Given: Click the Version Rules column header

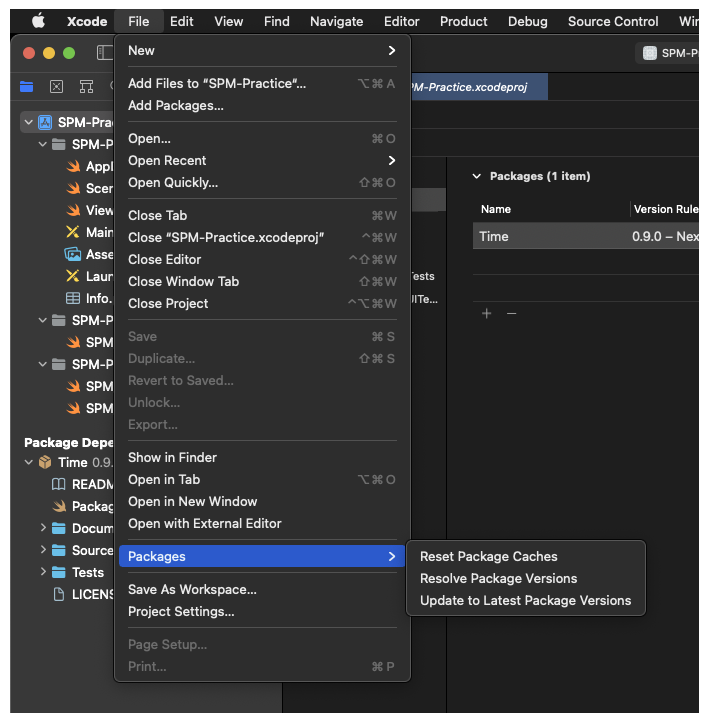Looking at the screenshot, I should (x=666, y=209).
